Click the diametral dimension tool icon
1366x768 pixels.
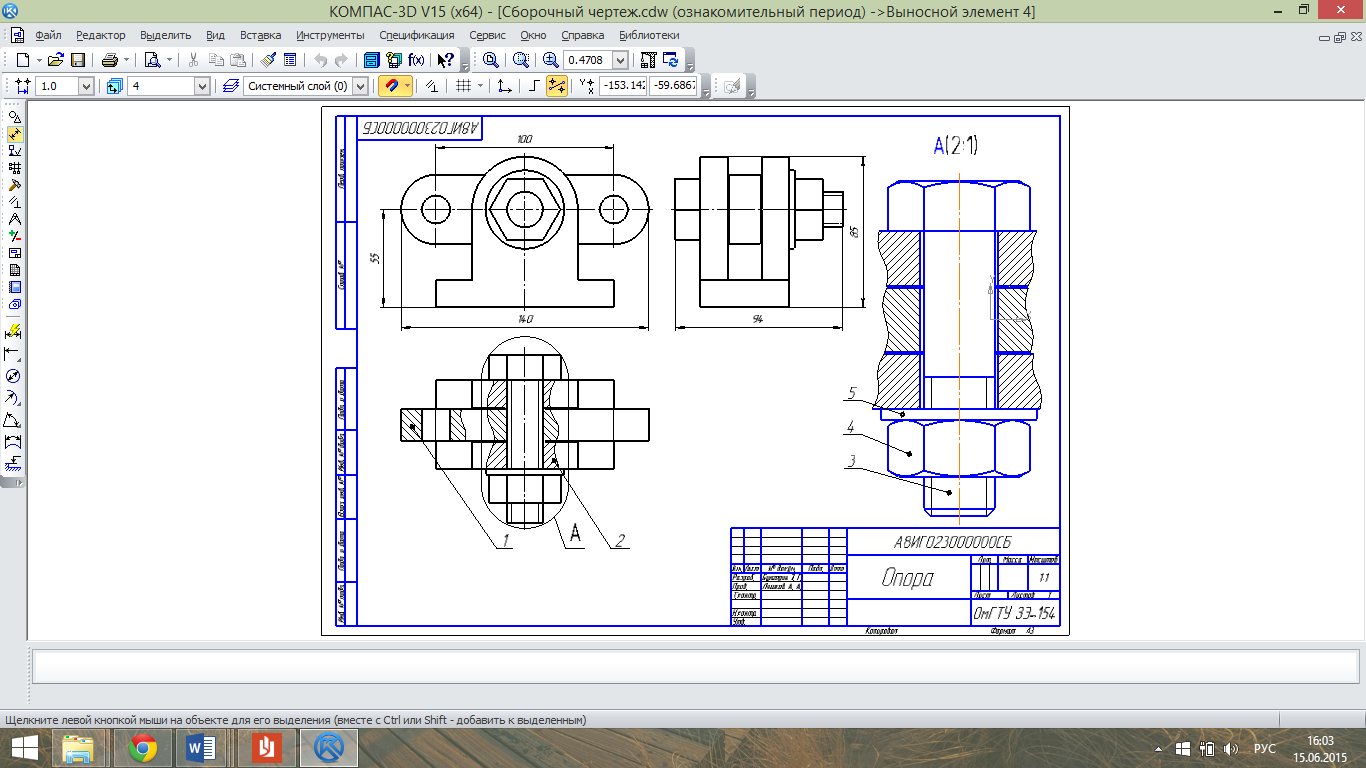13,377
